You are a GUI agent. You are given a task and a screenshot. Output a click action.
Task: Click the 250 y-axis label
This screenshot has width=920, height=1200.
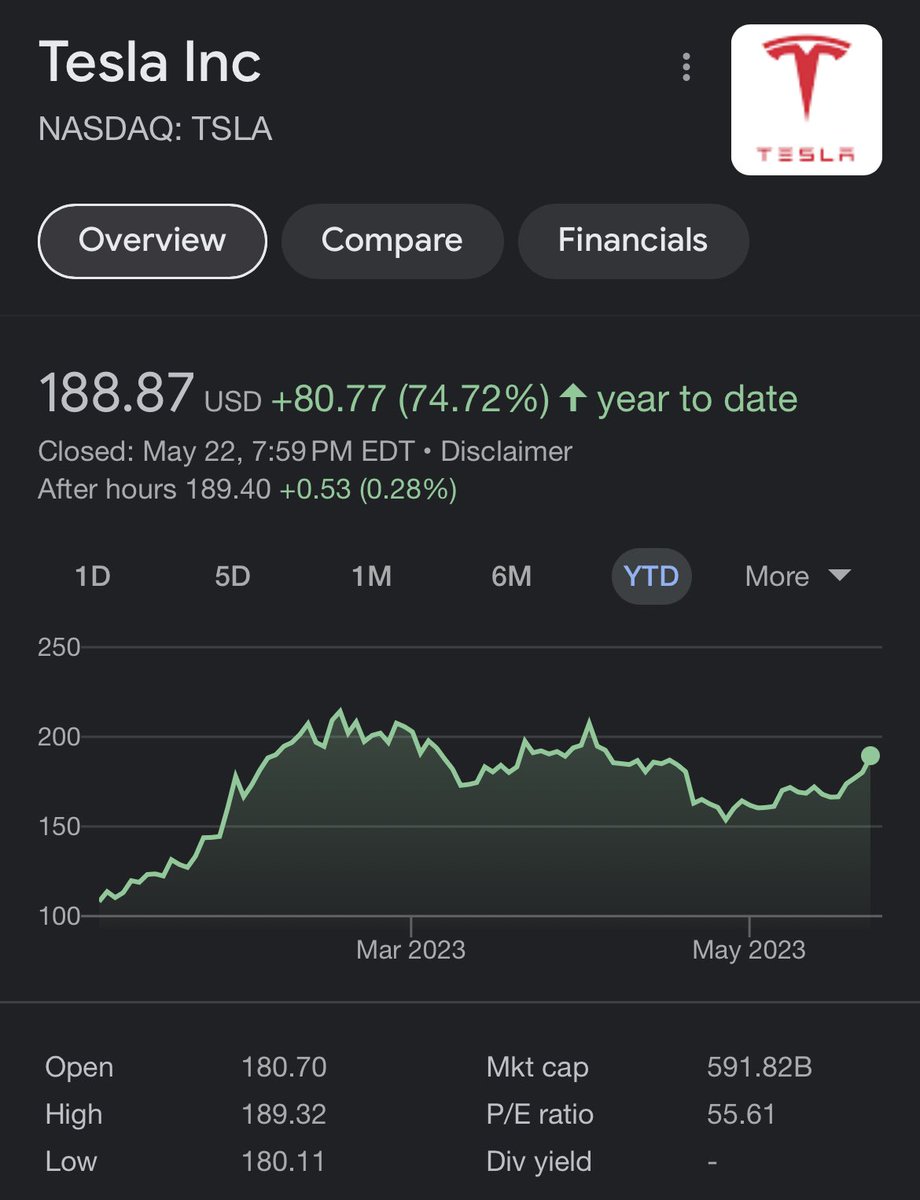point(59,648)
